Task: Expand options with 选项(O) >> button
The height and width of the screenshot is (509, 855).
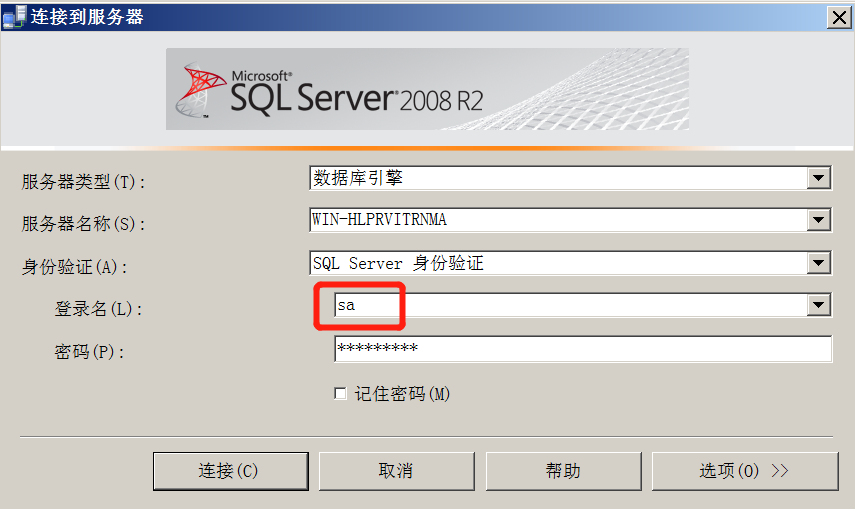Action: point(745,471)
